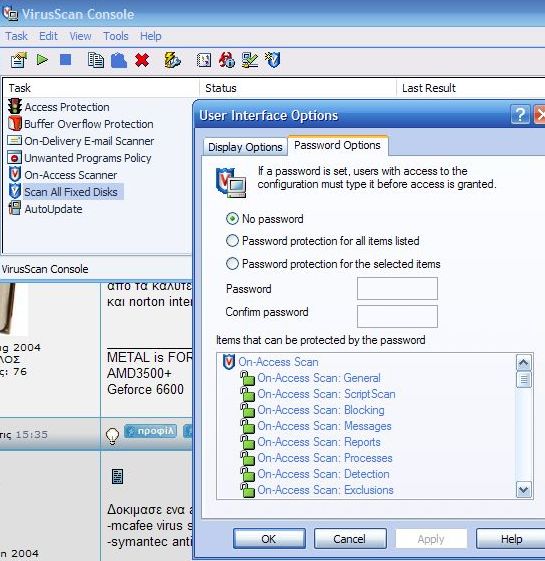This screenshot has height=561, width=545.
Task: Click the OK button
Action: 269,539
